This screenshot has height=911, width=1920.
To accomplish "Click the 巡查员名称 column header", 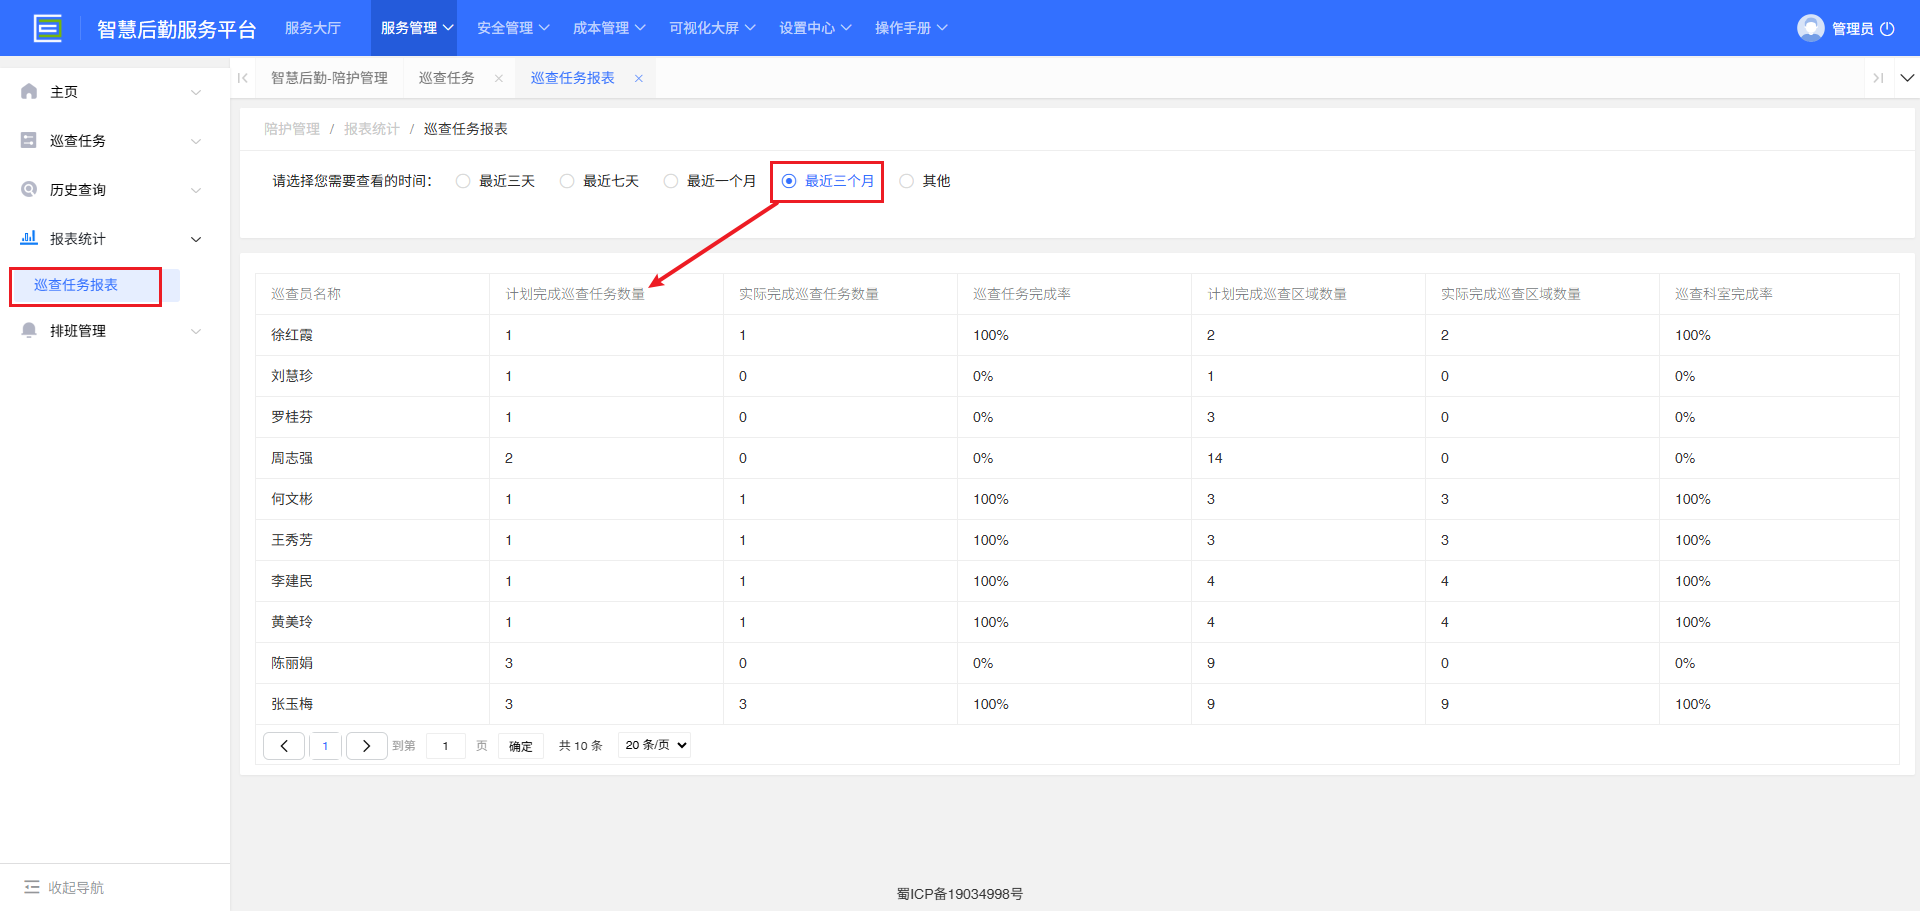I will pos(306,294).
